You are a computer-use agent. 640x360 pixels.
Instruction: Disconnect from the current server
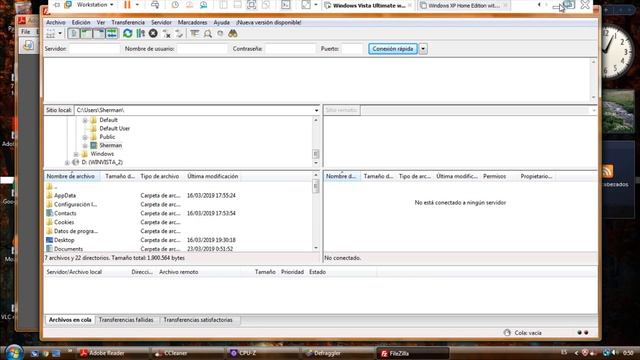pyautogui.click(x=167, y=34)
